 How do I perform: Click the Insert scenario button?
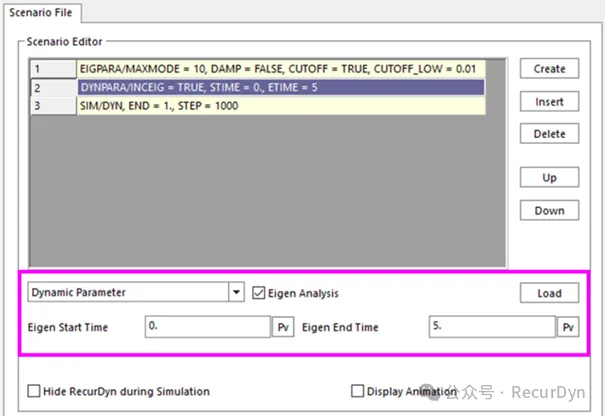tap(549, 102)
